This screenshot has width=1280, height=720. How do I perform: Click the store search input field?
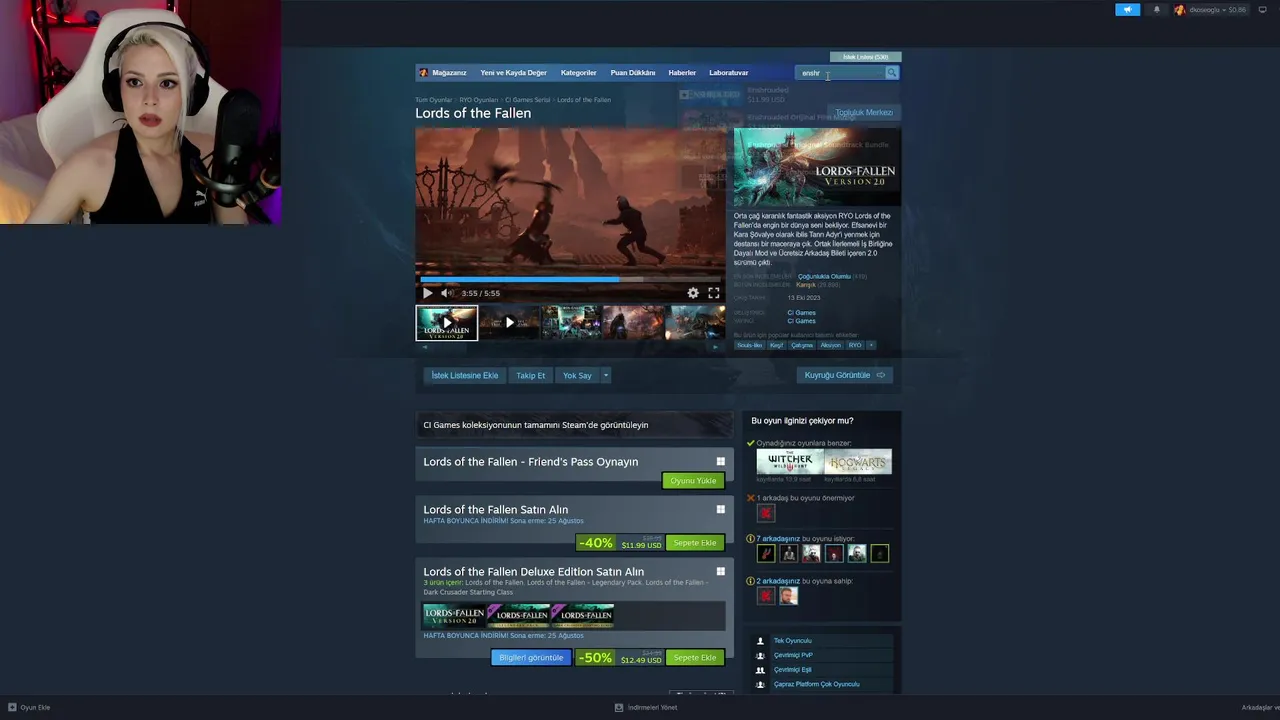tap(840, 73)
